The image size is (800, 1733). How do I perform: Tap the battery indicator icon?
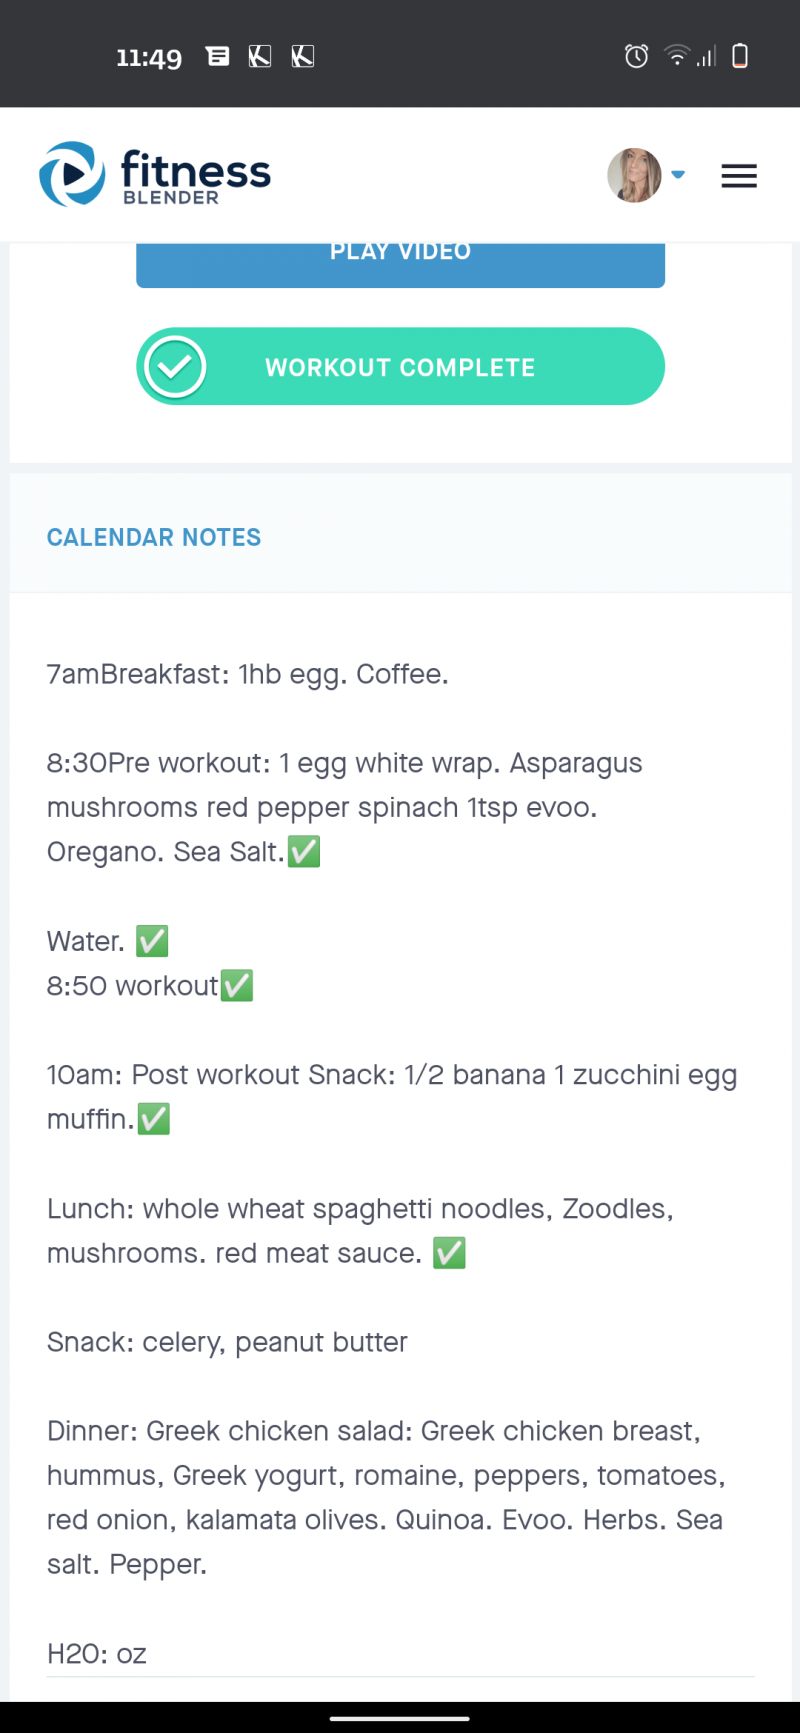tap(740, 56)
